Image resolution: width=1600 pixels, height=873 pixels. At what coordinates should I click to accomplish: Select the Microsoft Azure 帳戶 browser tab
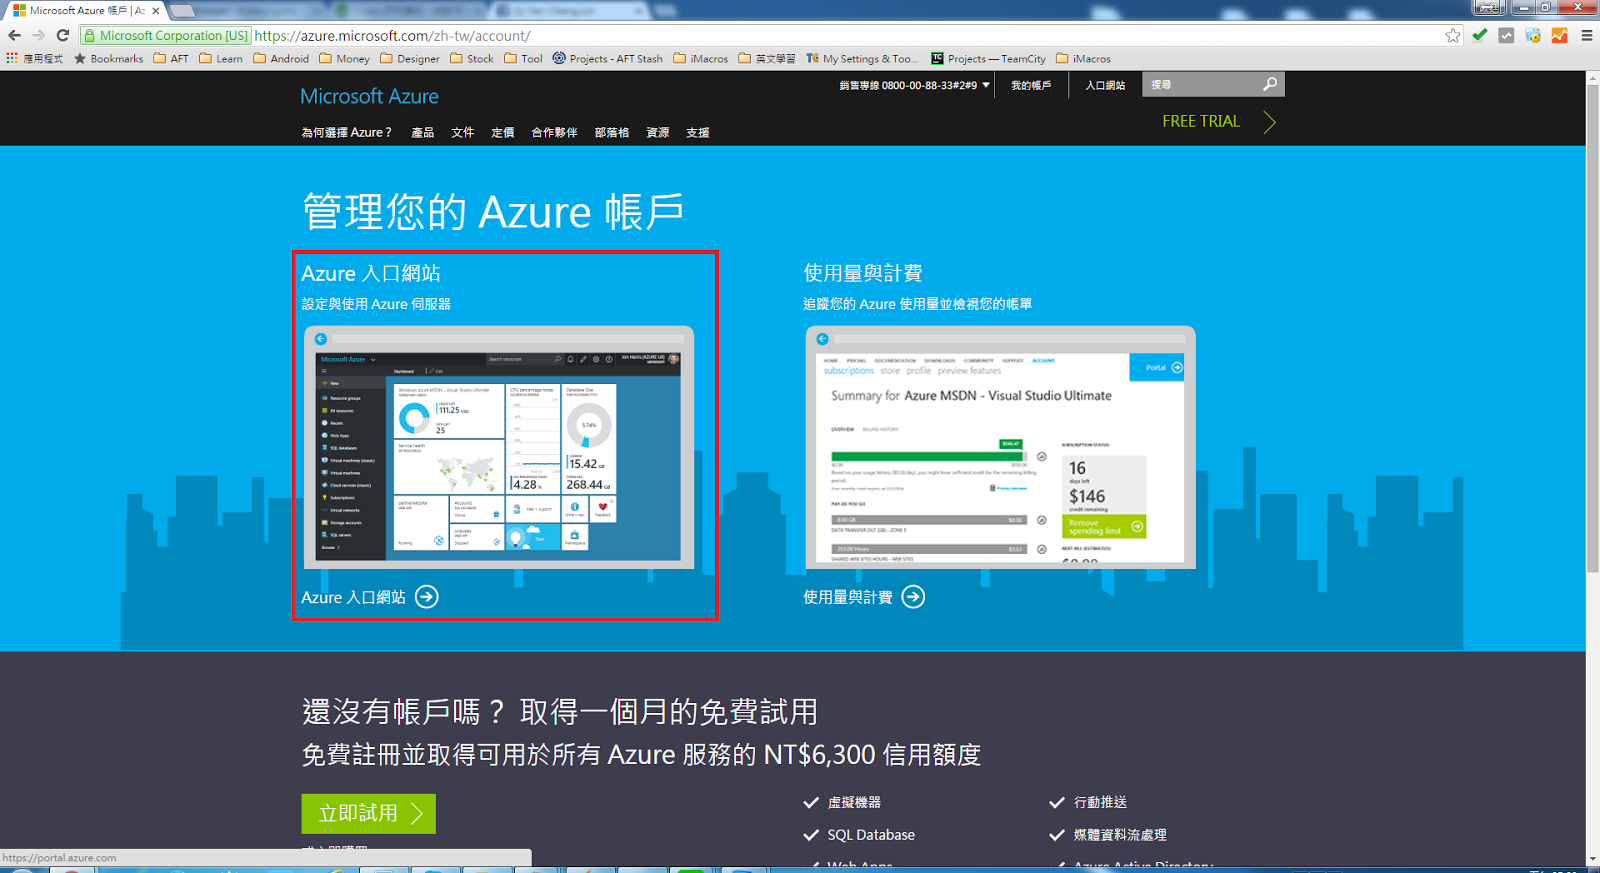[x=85, y=10]
